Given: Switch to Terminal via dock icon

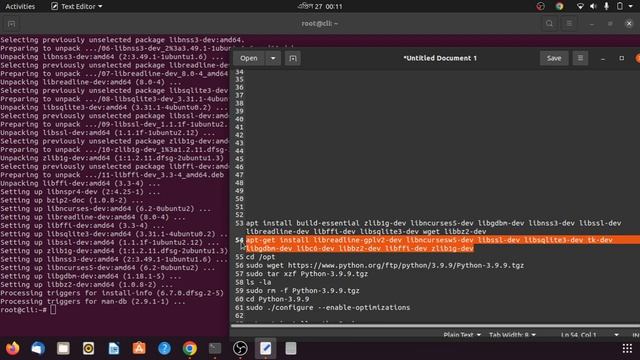Looking at the screenshot, I should pyautogui.click(x=215, y=348).
